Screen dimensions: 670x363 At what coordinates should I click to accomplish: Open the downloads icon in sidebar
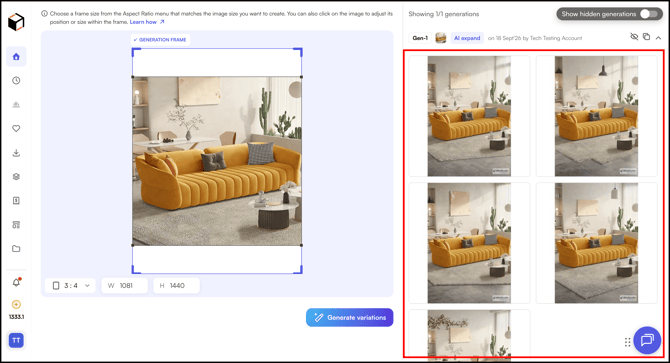(x=16, y=152)
